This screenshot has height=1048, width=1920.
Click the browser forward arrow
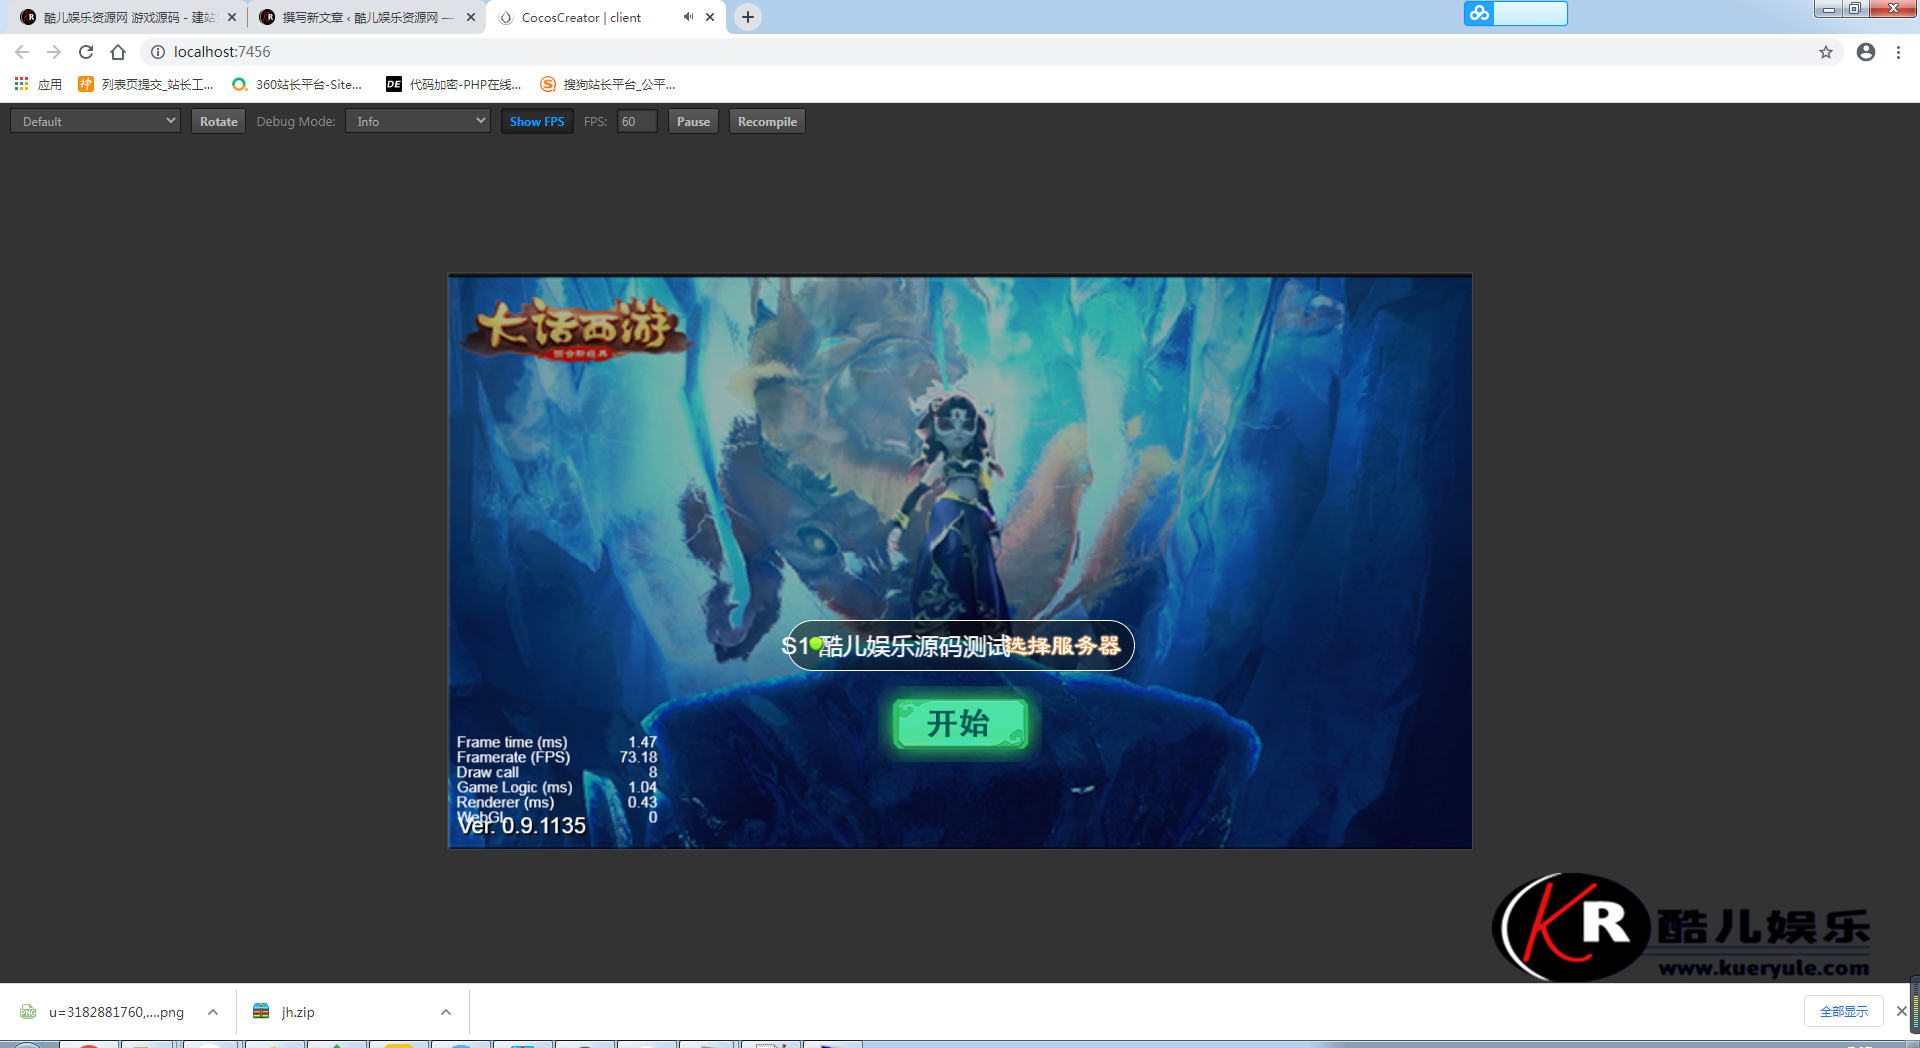[54, 52]
